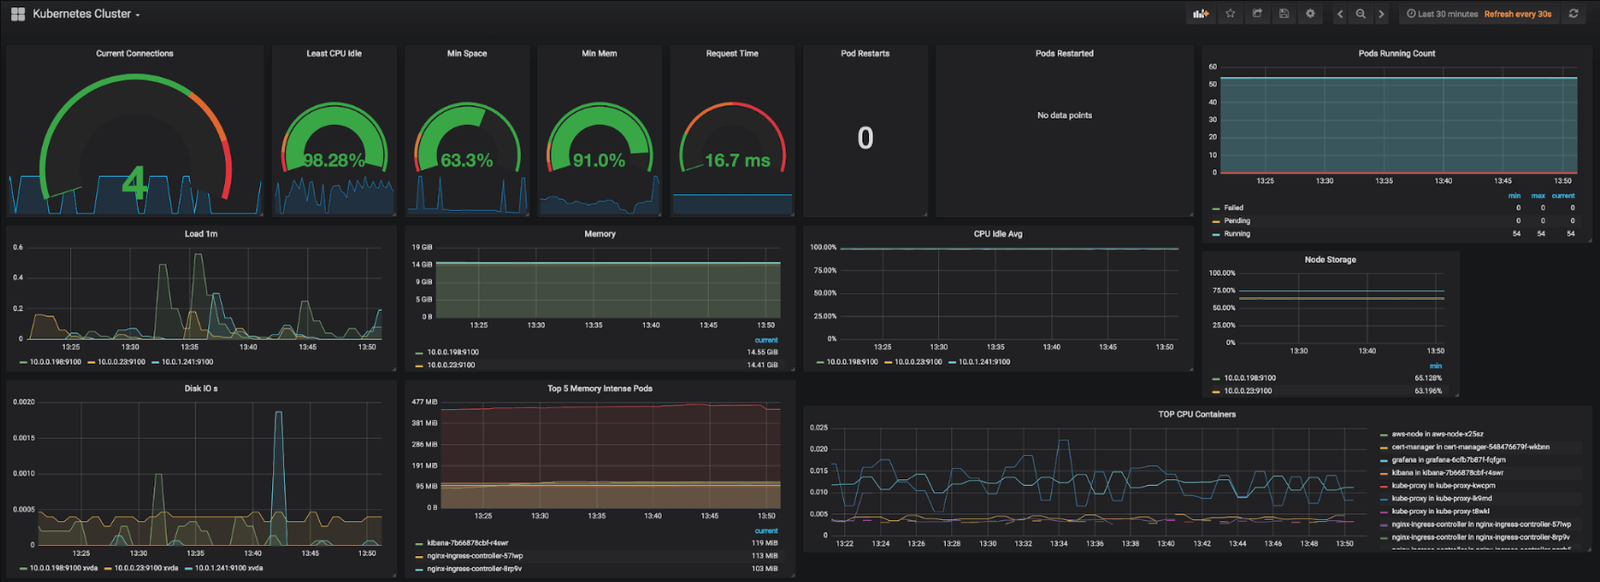Open the TOP CPU Containers panel title

1197,414
